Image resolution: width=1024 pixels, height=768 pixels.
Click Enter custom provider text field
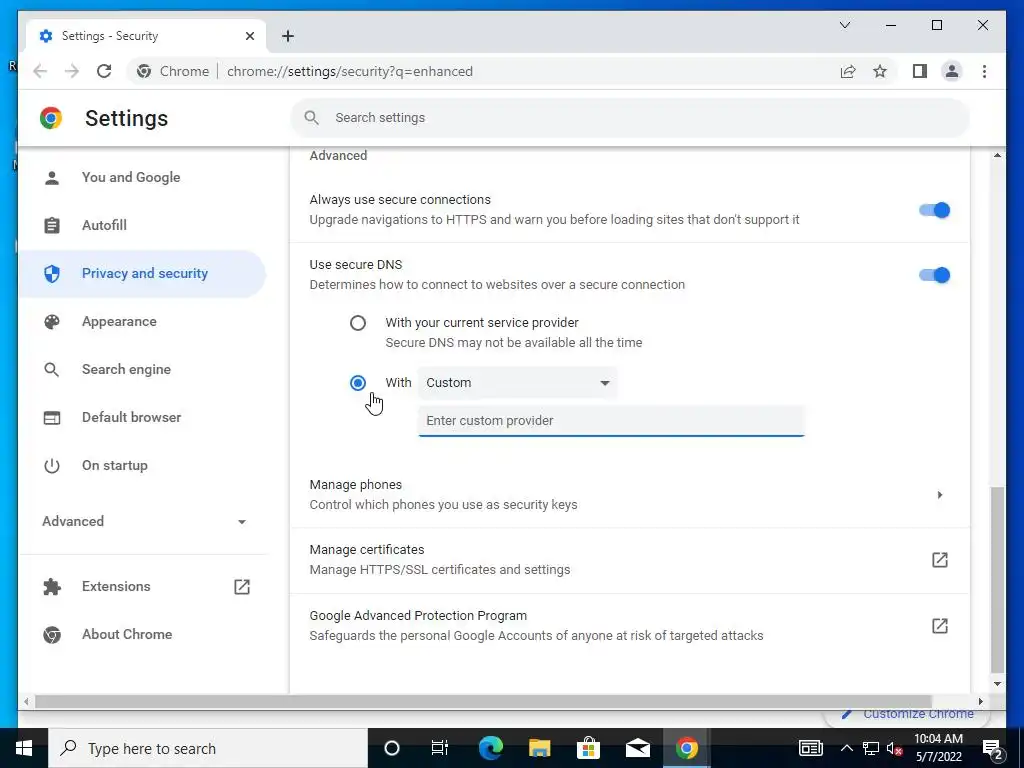pos(611,421)
